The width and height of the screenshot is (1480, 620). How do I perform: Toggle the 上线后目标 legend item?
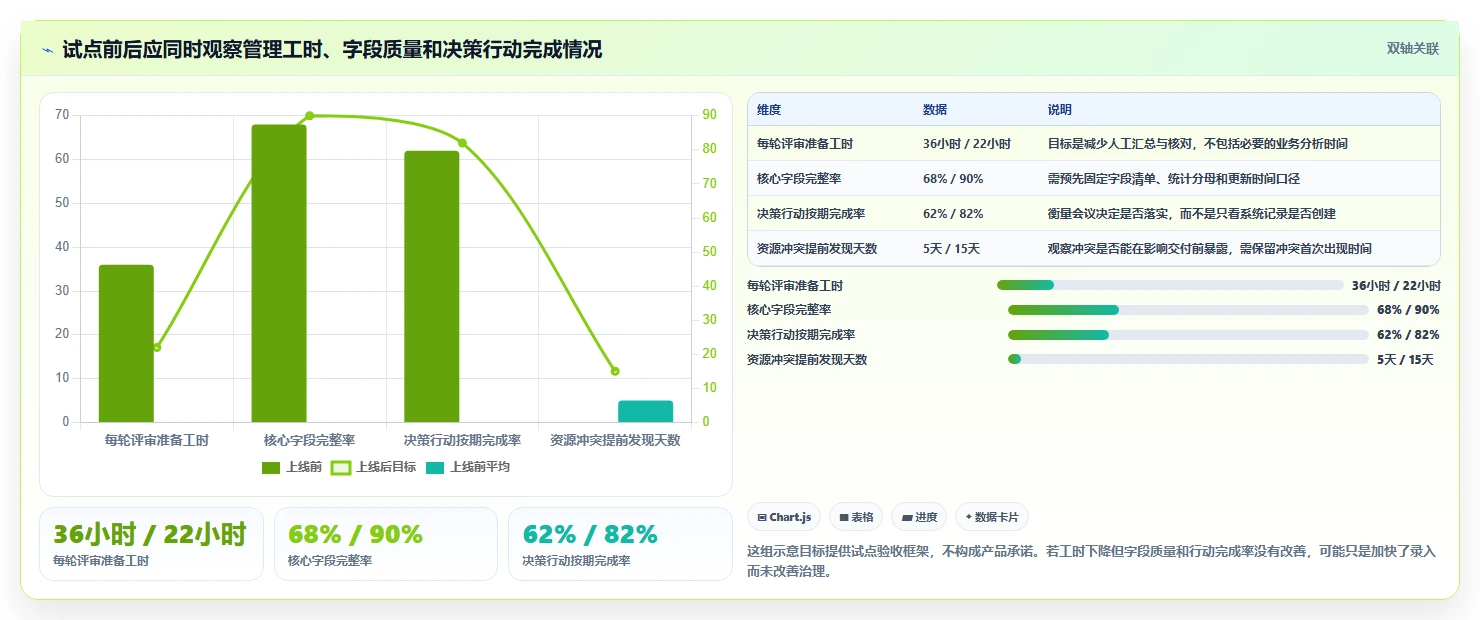click(x=373, y=467)
